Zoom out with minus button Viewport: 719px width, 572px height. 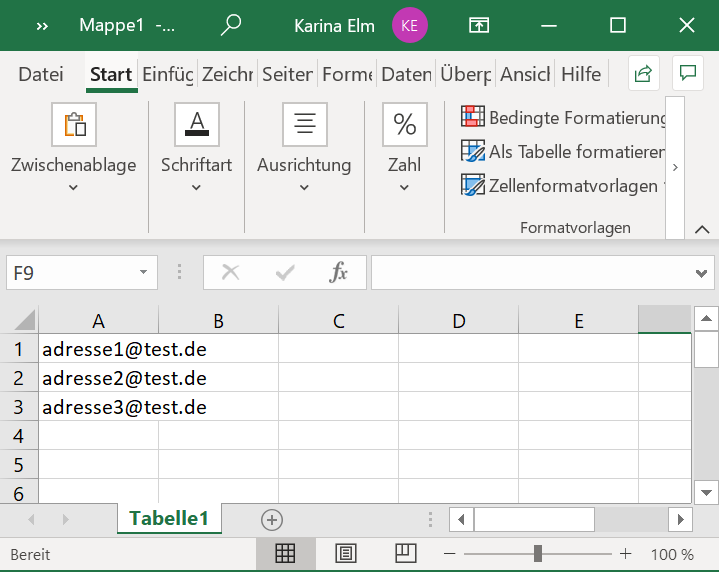450,554
